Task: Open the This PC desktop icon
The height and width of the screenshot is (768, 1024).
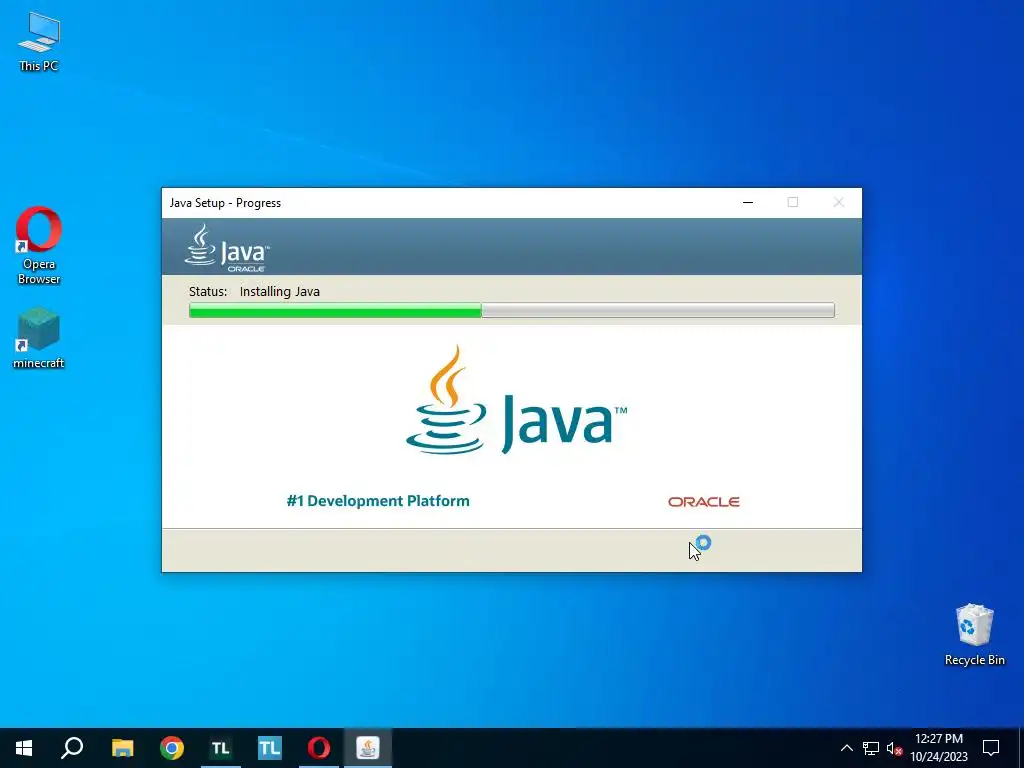Action: click(x=39, y=42)
